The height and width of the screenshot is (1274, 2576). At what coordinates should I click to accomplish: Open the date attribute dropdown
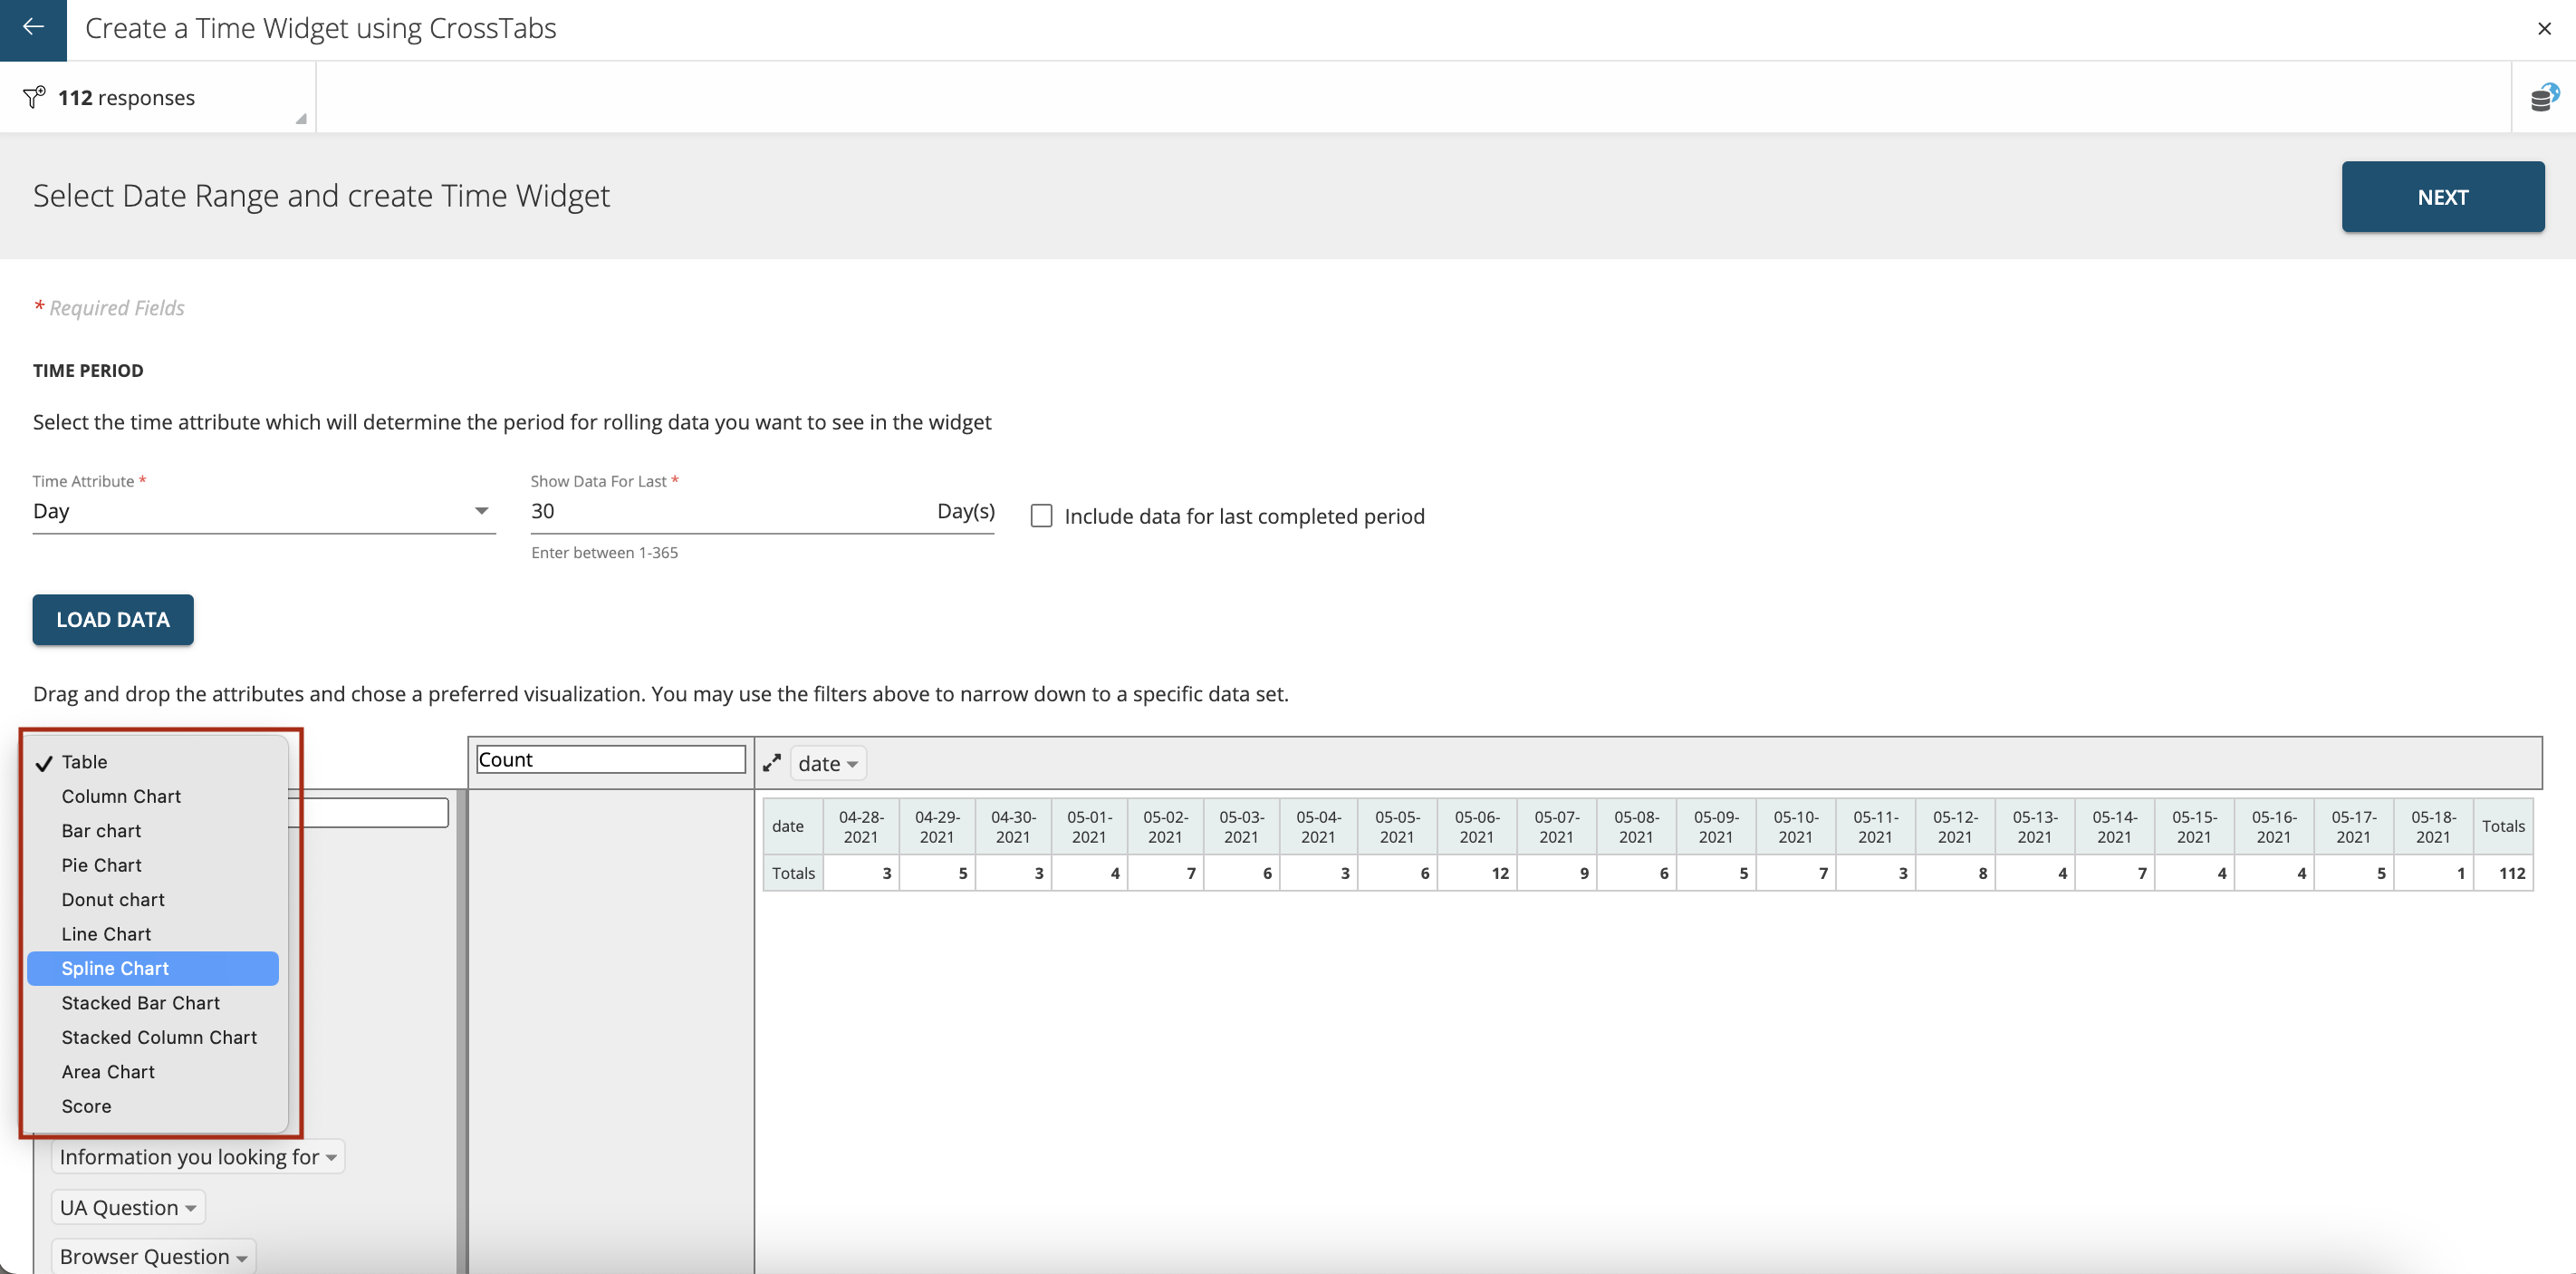[x=828, y=763]
